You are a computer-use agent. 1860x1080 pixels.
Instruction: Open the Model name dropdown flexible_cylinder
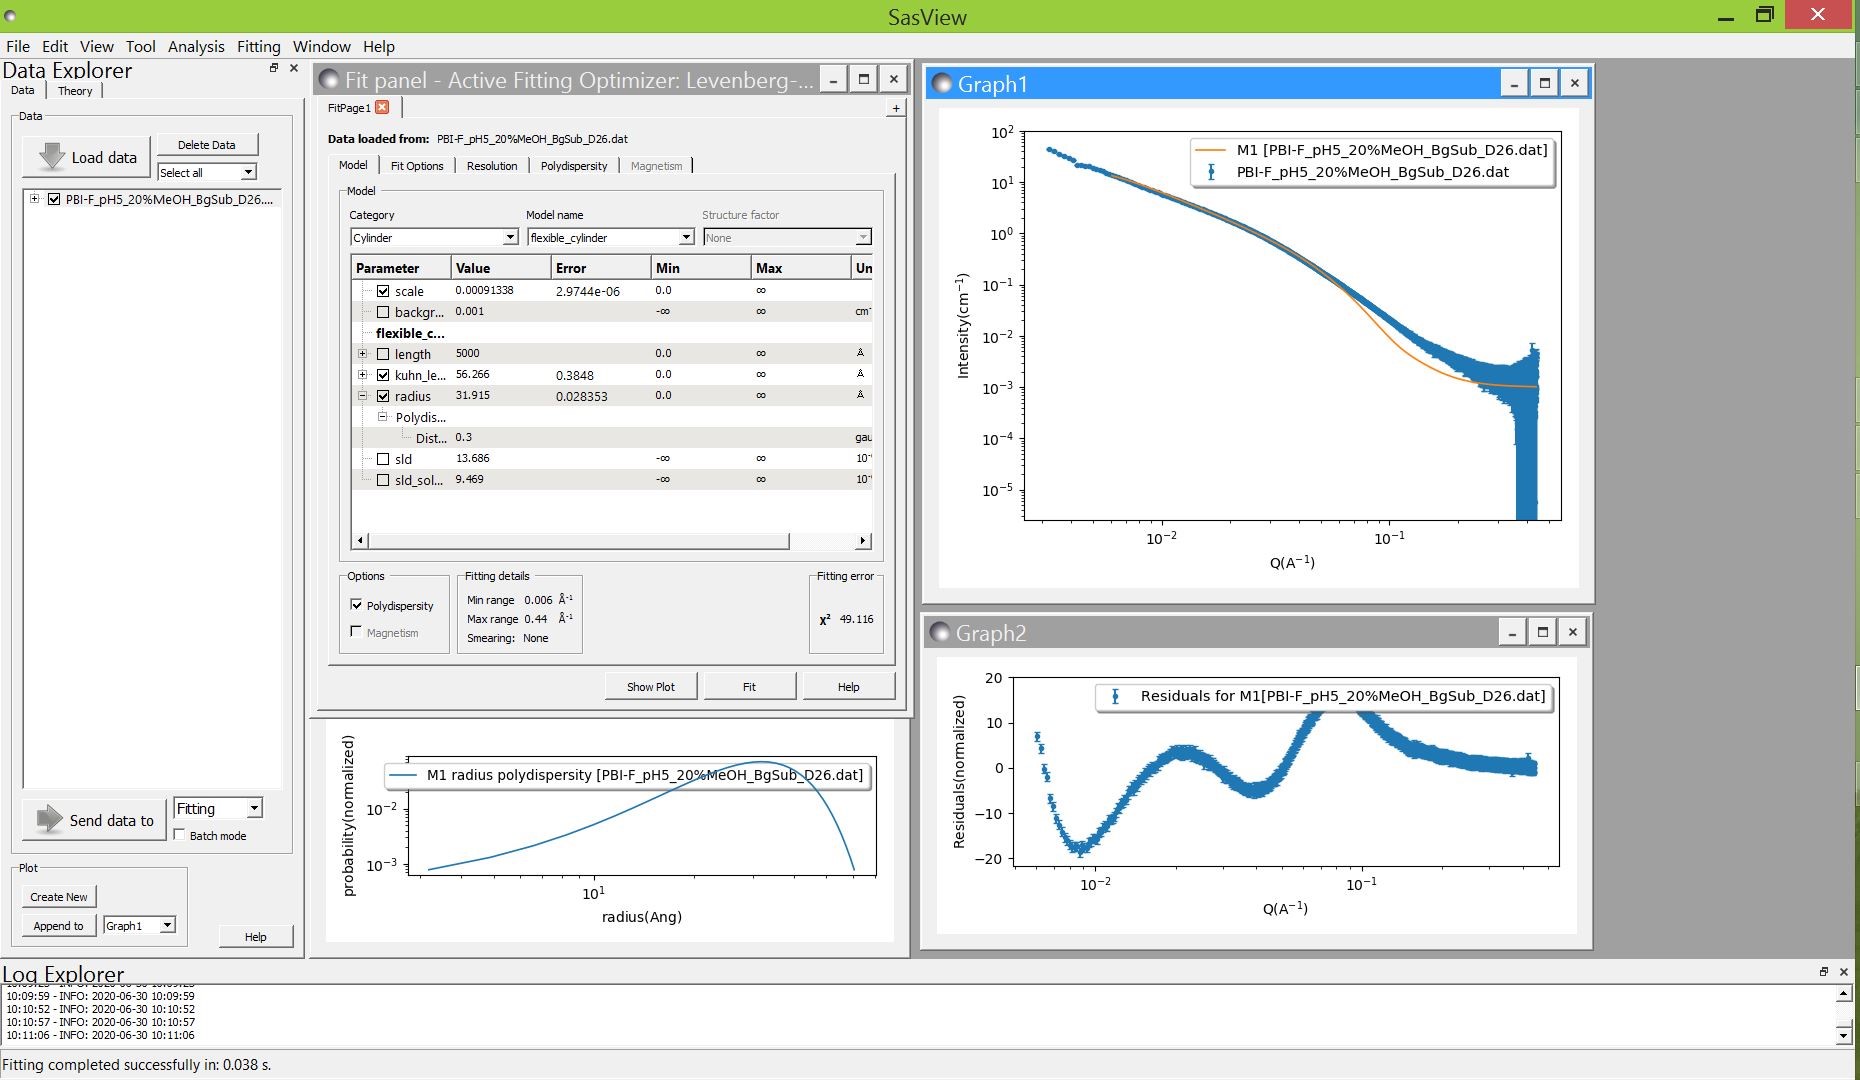[686, 238]
